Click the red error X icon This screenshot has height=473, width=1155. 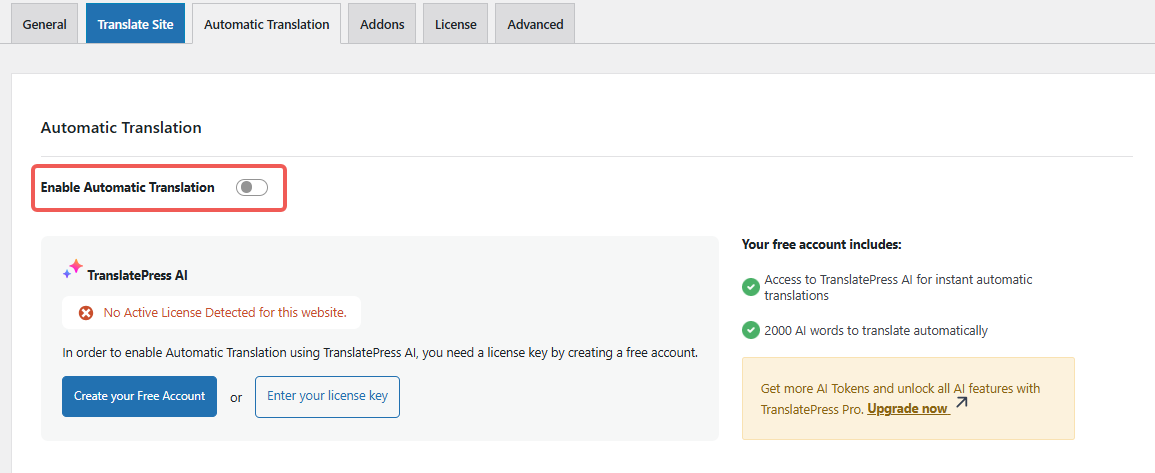tap(86, 313)
